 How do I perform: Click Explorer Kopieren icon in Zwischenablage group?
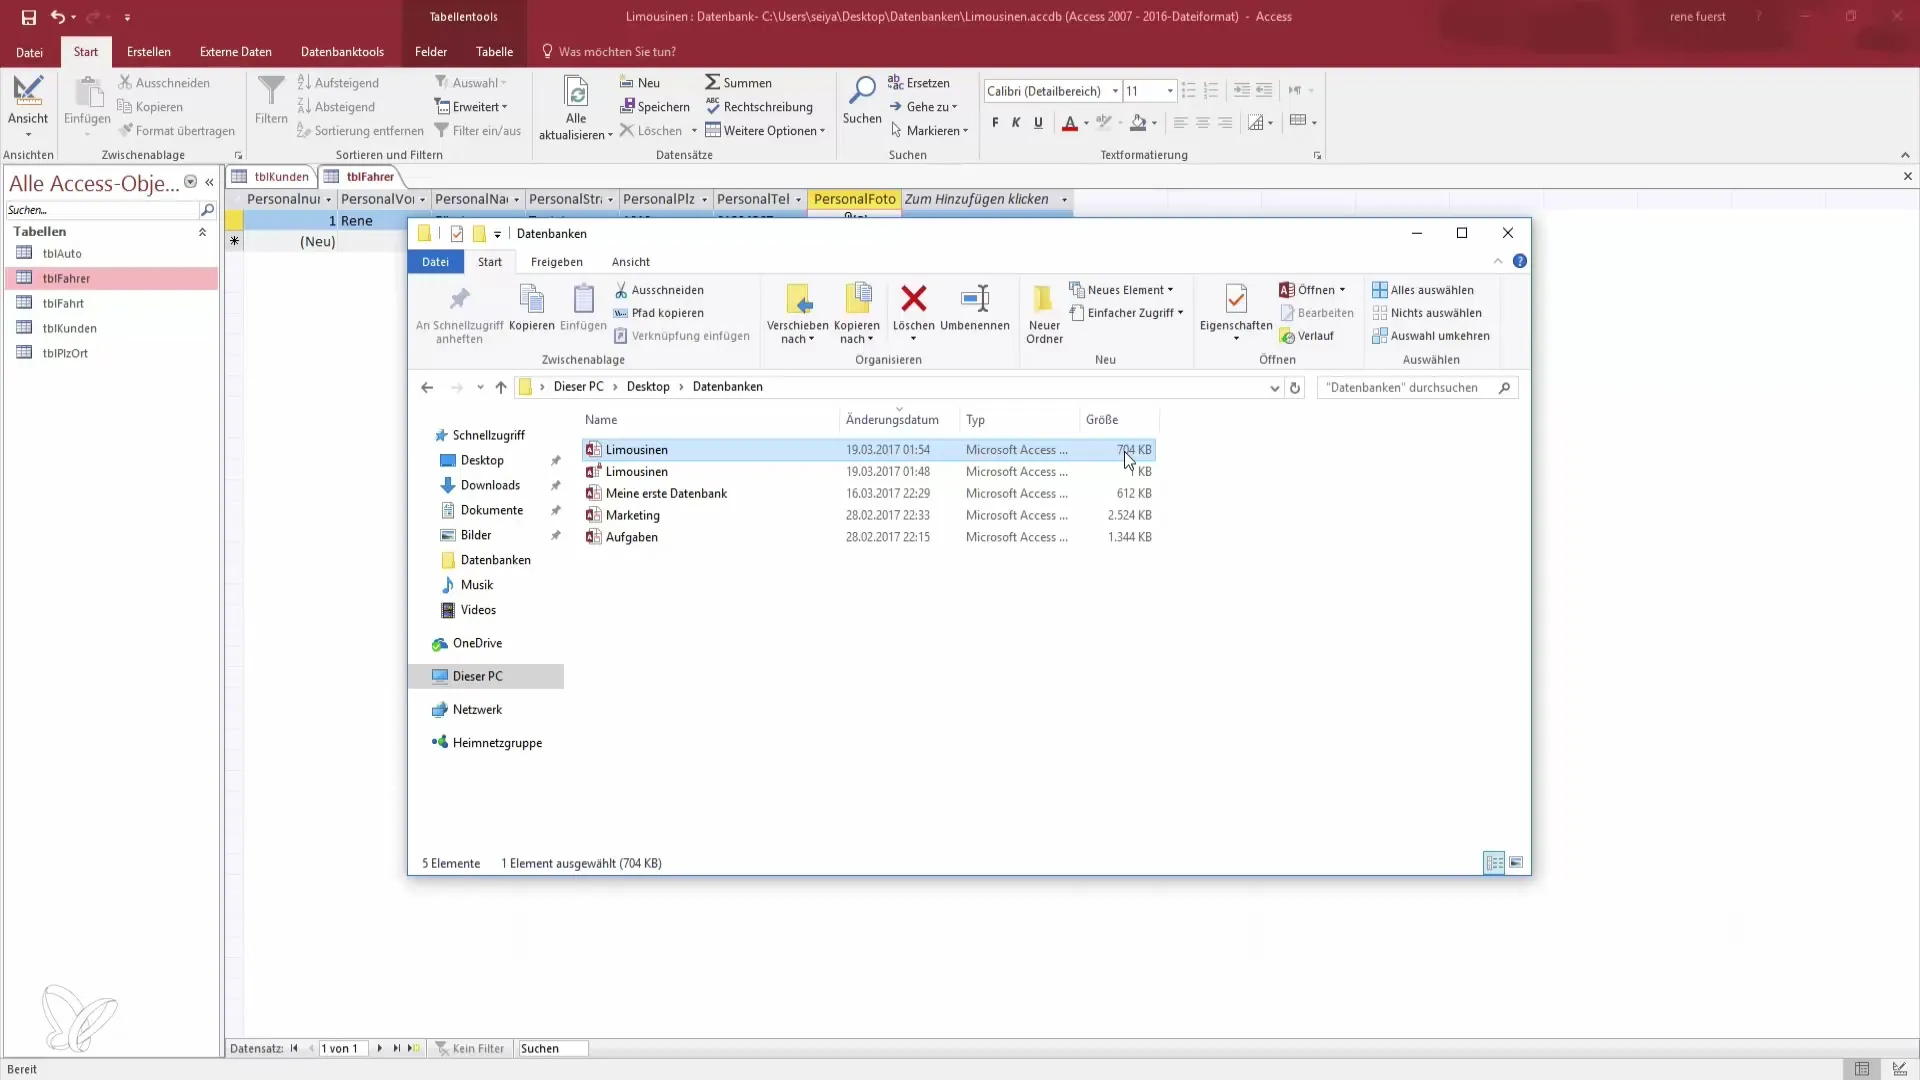click(x=532, y=298)
